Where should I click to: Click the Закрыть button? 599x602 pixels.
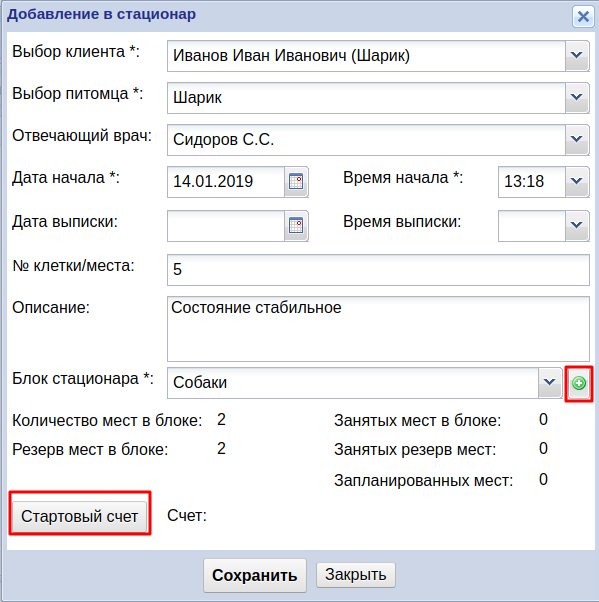[356, 575]
